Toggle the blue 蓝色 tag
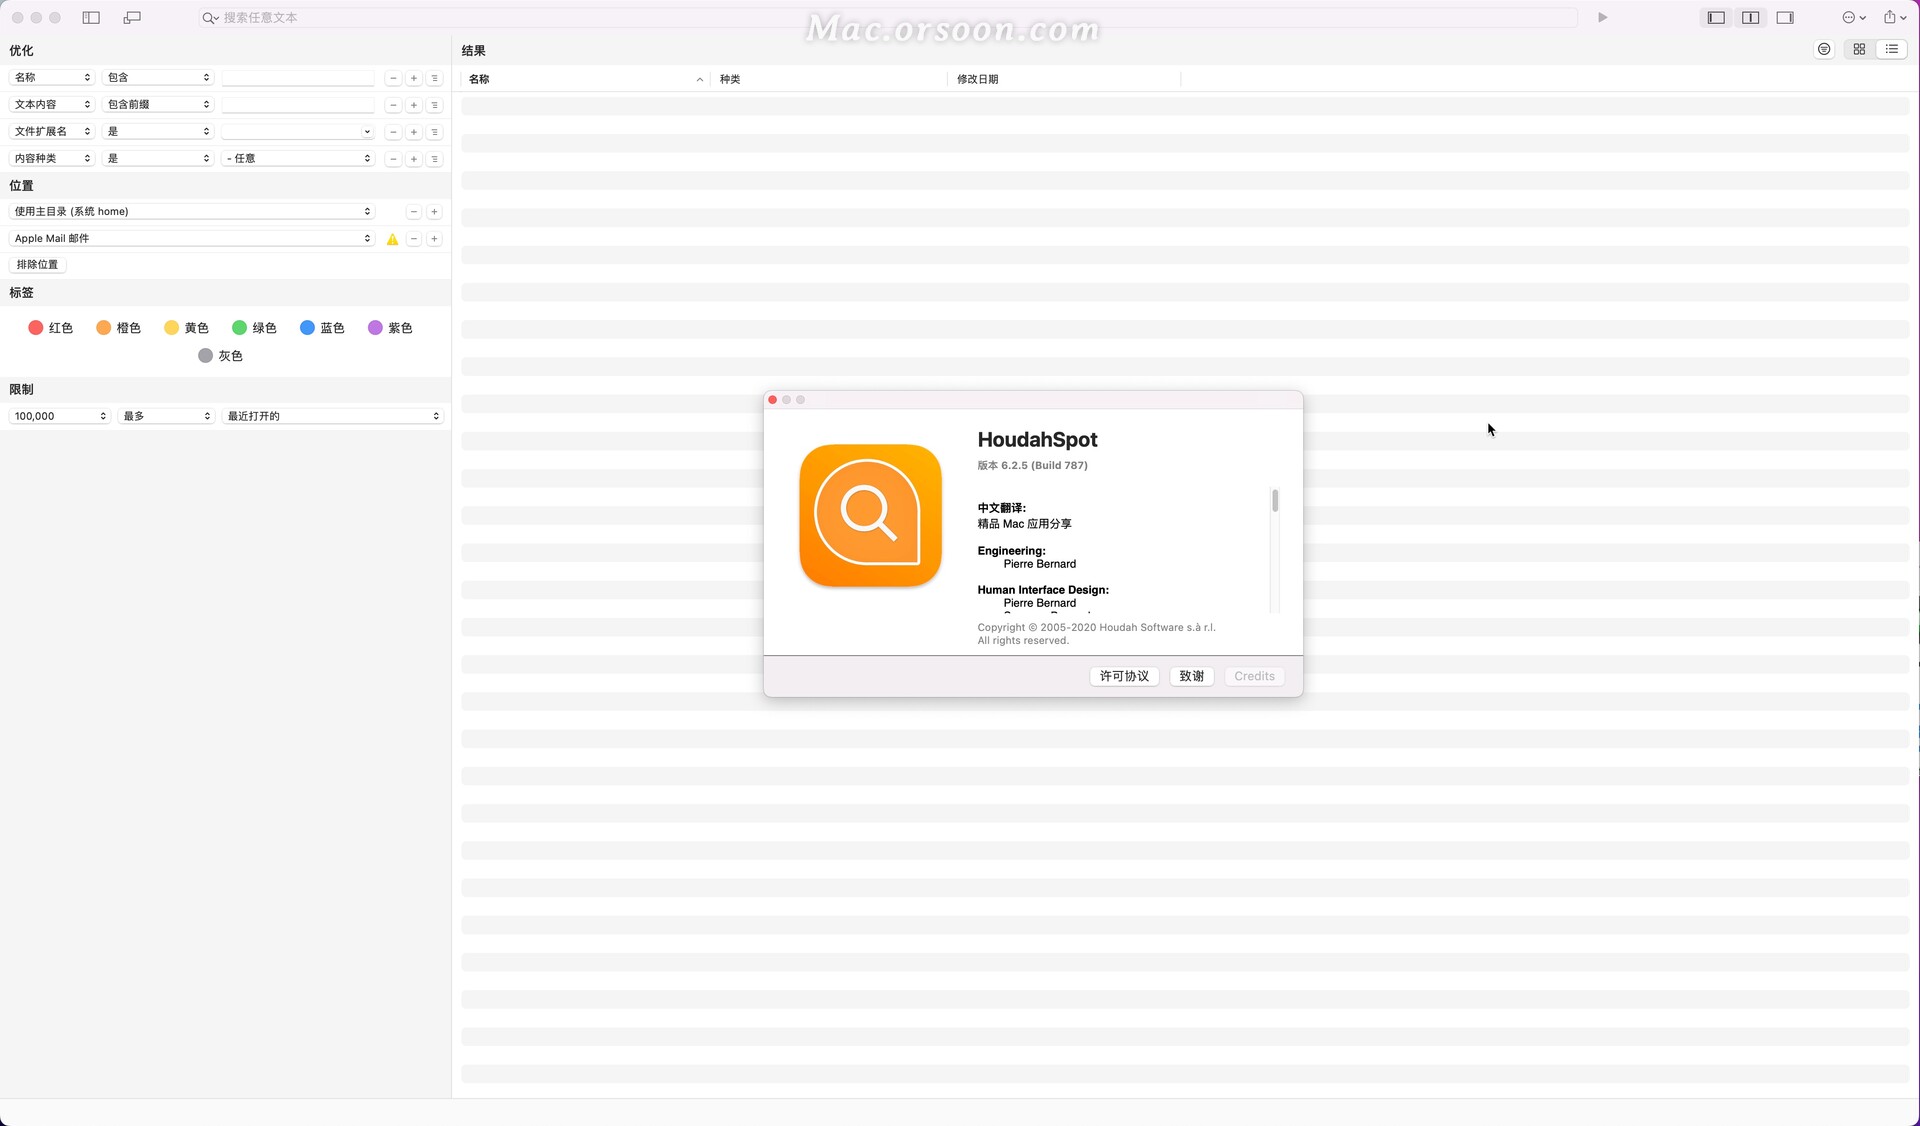Image resolution: width=1920 pixels, height=1126 pixels. click(322, 328)
